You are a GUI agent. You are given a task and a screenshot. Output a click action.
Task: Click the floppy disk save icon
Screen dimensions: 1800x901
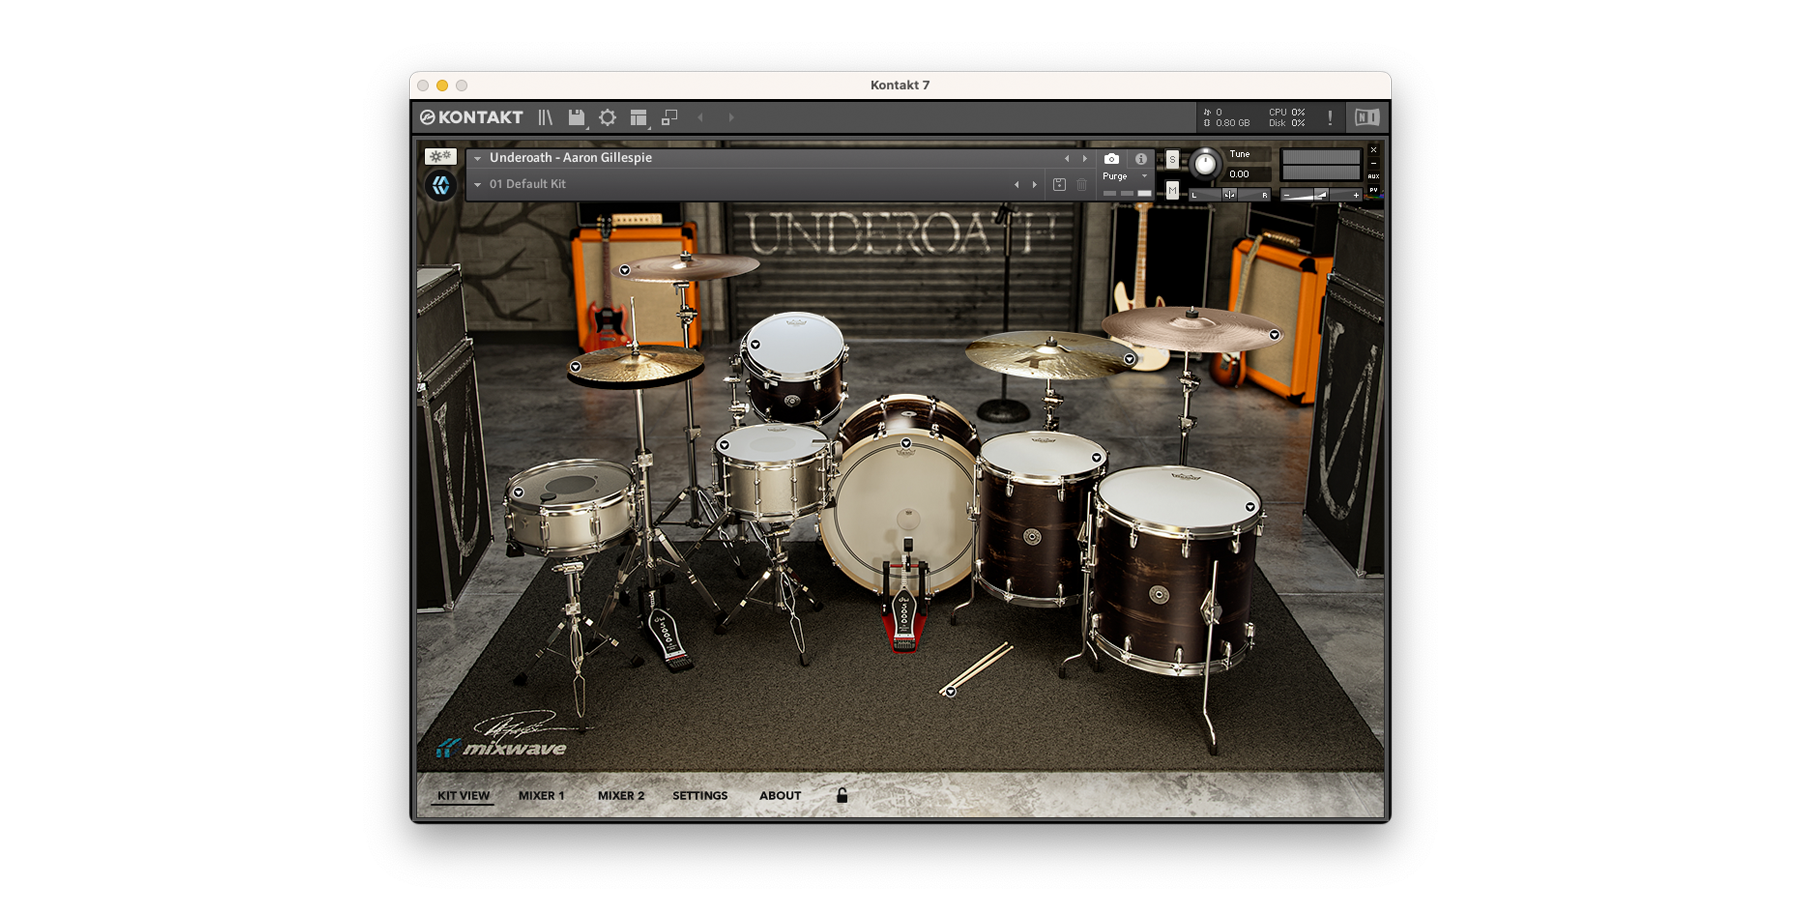coord(576,118)
